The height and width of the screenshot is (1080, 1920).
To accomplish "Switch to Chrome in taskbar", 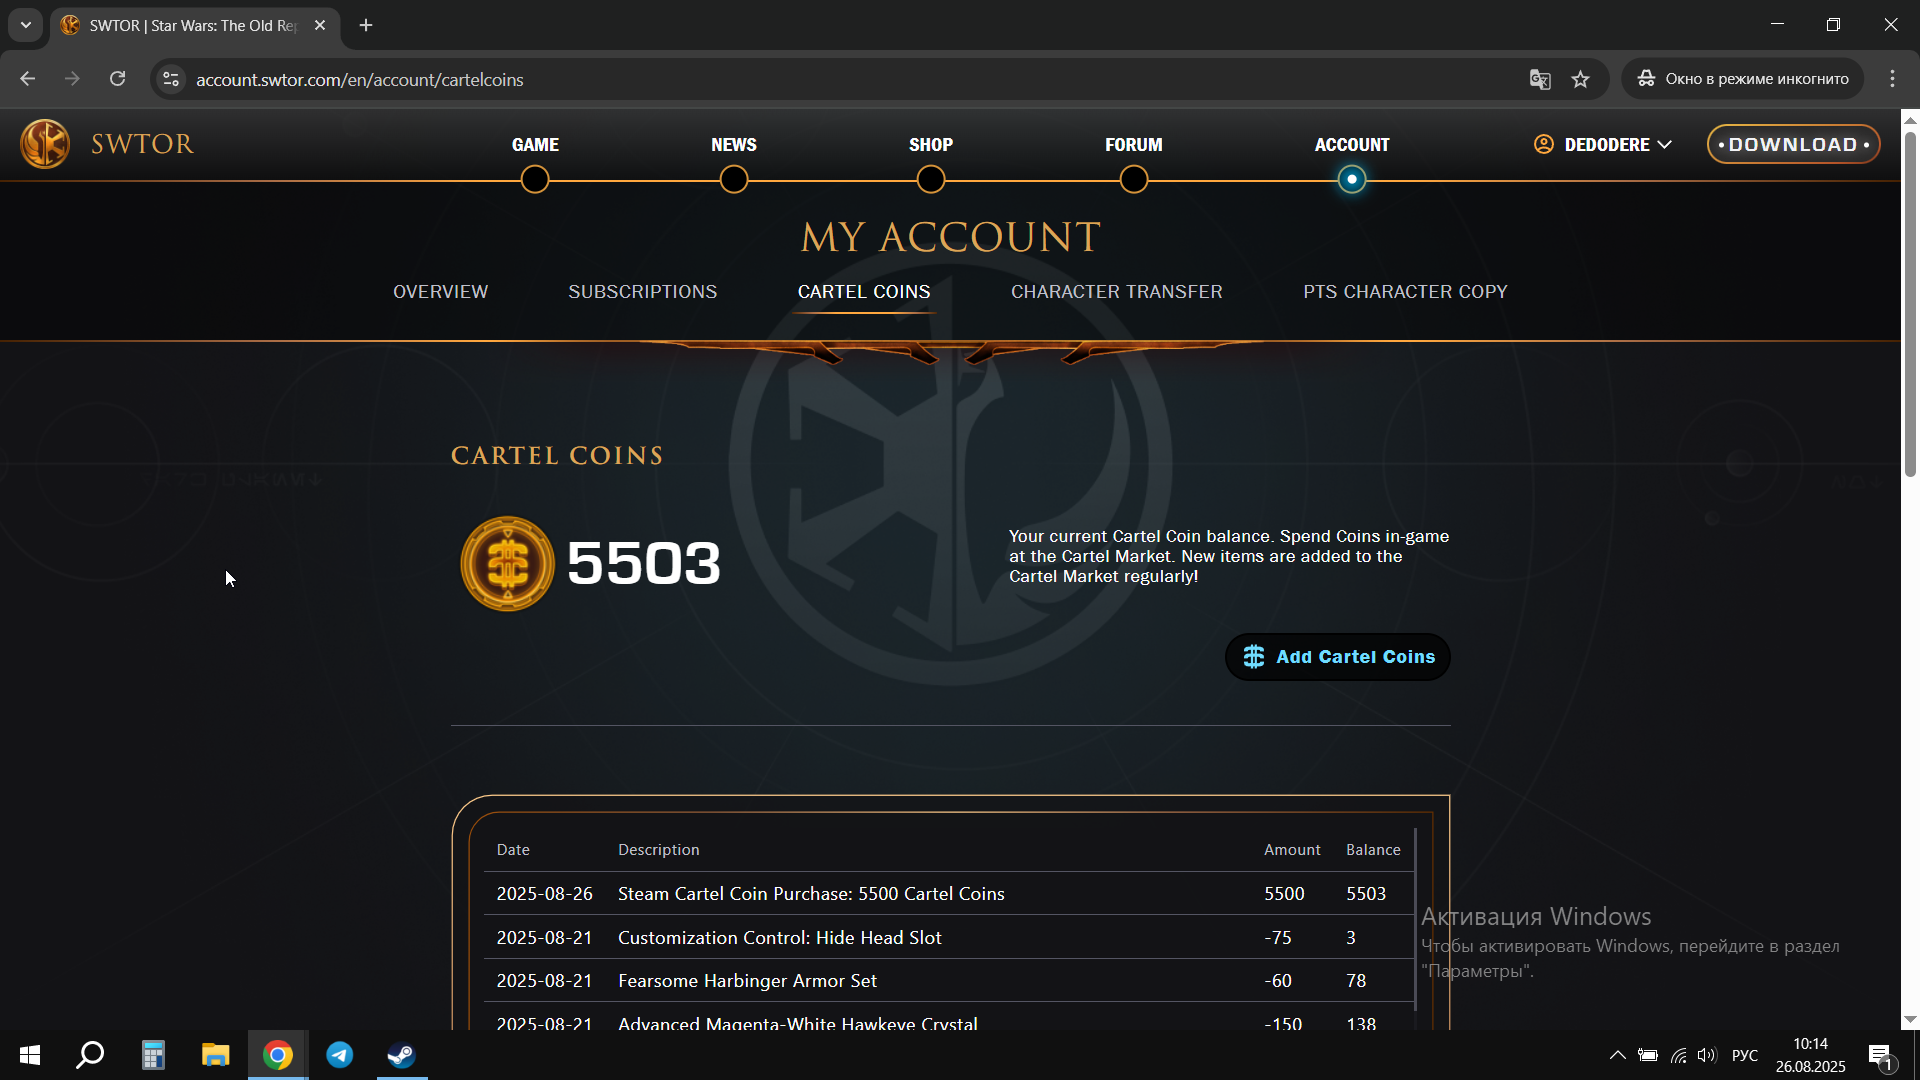I will coord(278,1055).
